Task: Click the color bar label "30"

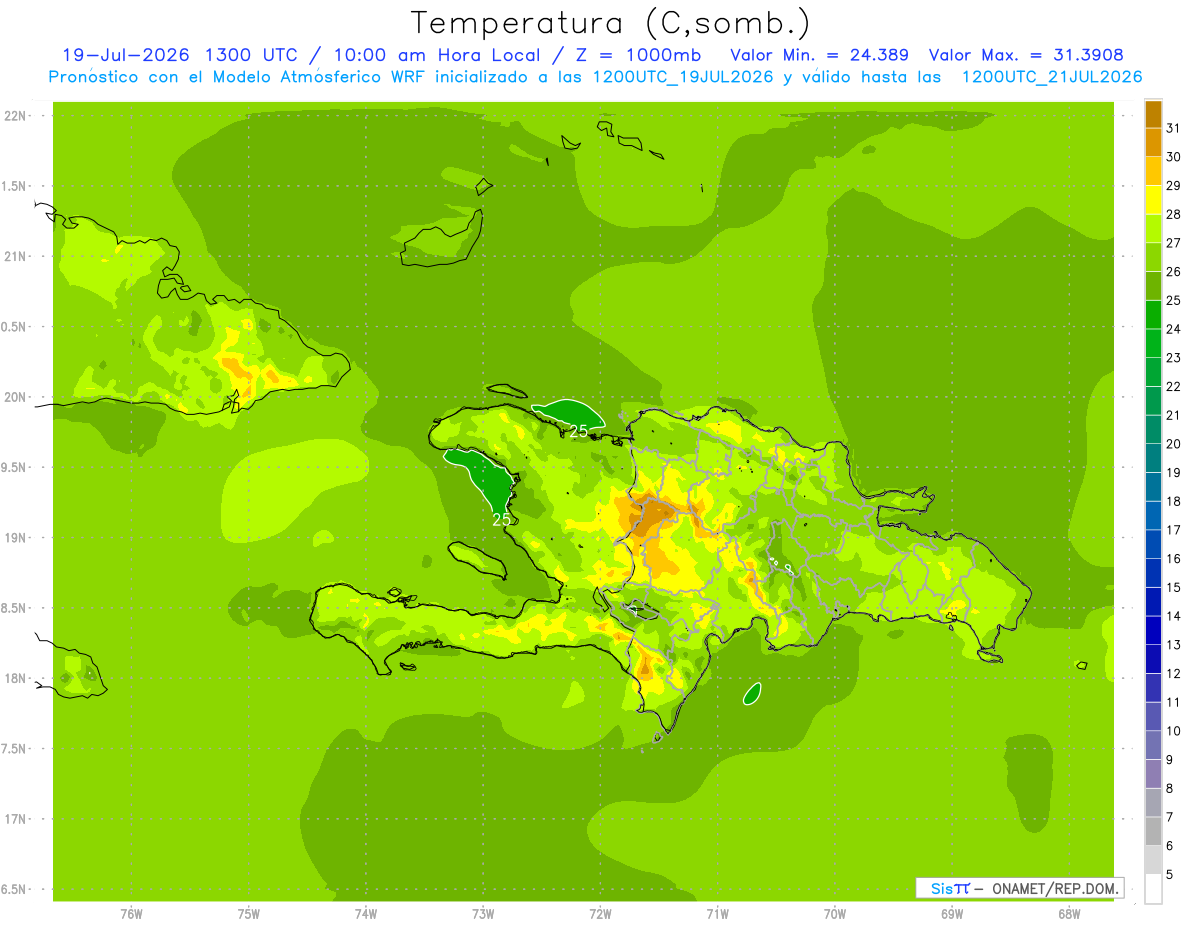Action: (x=1175, y=157)
